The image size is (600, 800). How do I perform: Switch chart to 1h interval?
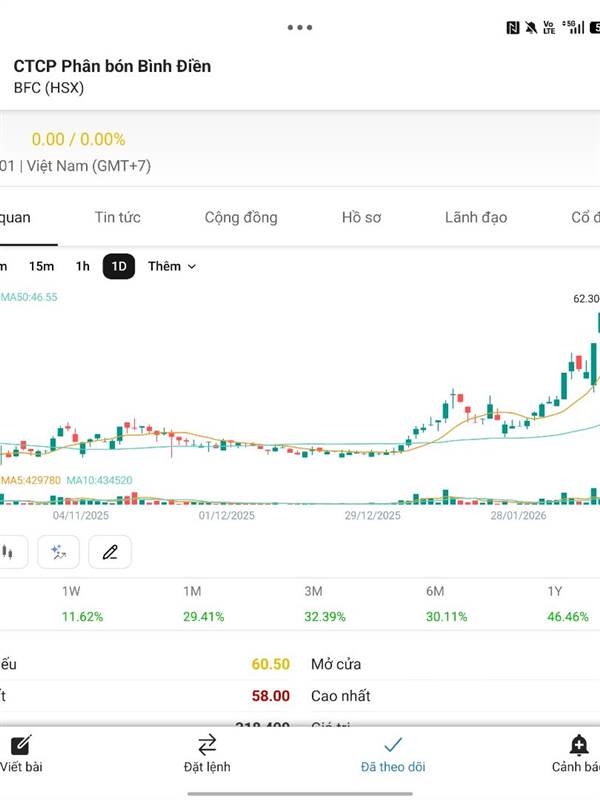82,266
